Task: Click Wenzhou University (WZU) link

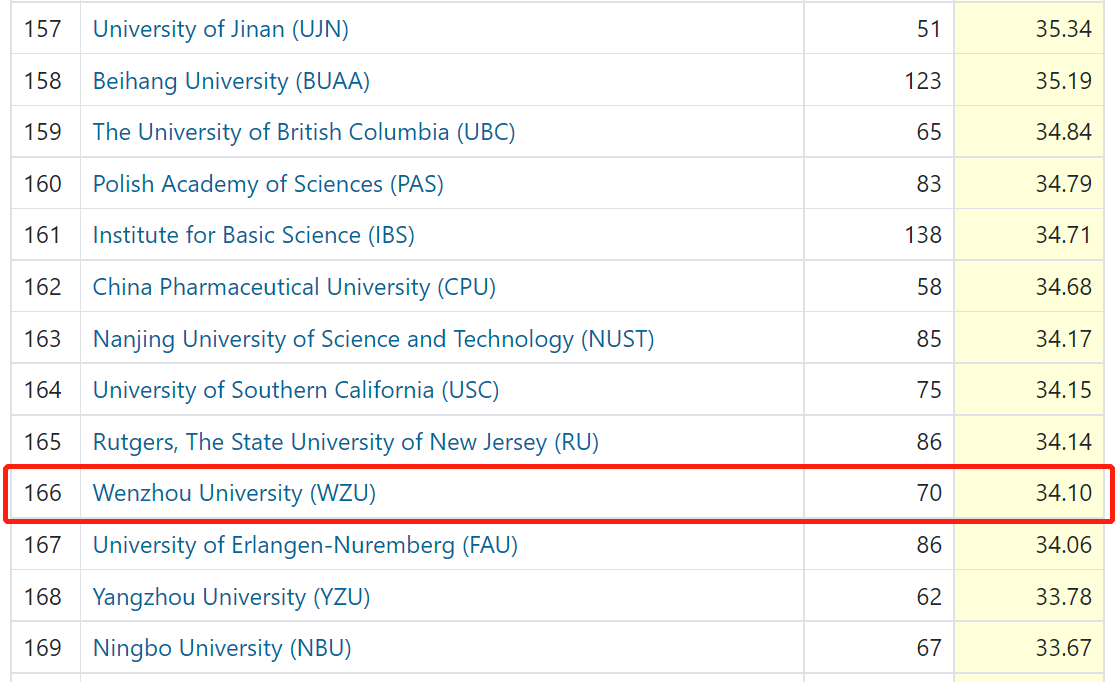Action: pyautogui.click(x=234, y=493)
